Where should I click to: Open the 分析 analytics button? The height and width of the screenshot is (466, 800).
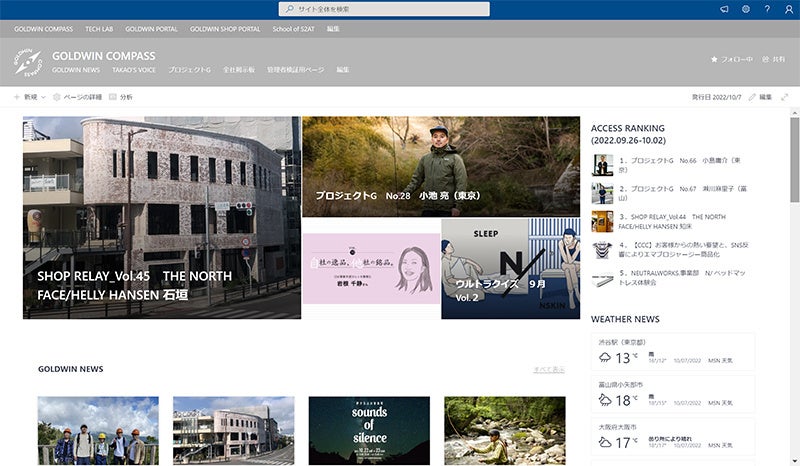click(x=121, y=97)
